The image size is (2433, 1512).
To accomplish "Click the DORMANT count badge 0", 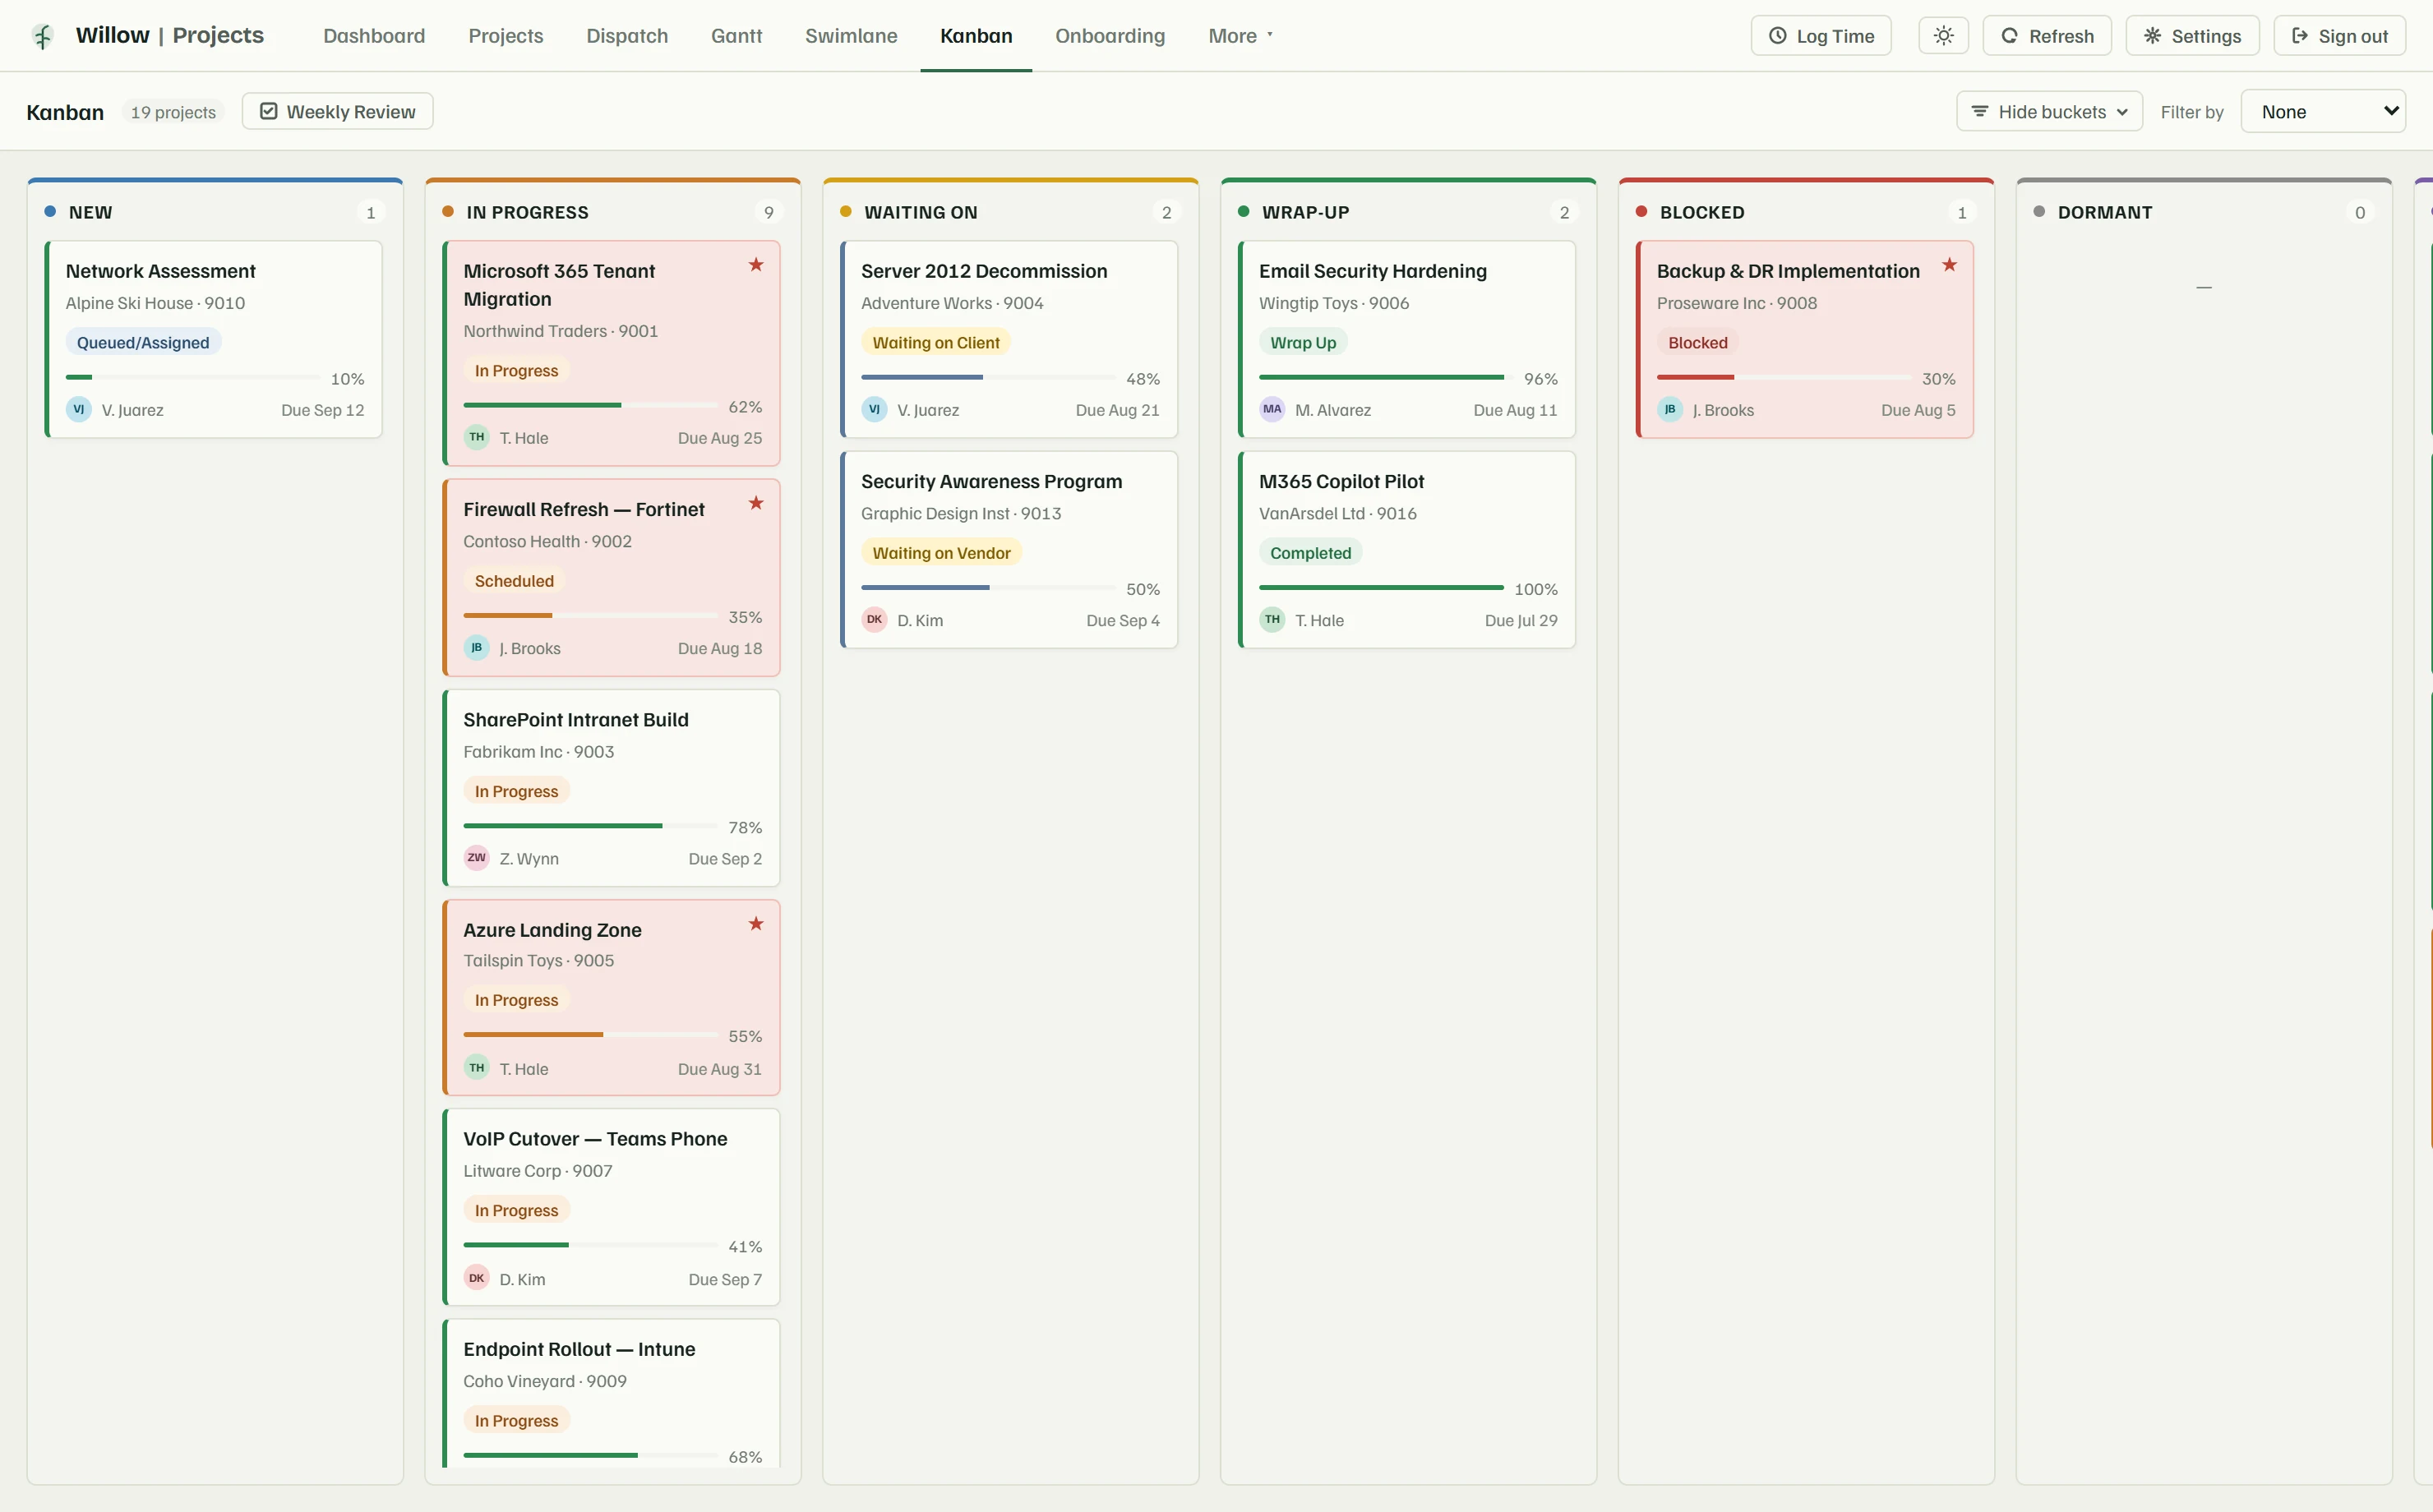I will pos(2360,212).
